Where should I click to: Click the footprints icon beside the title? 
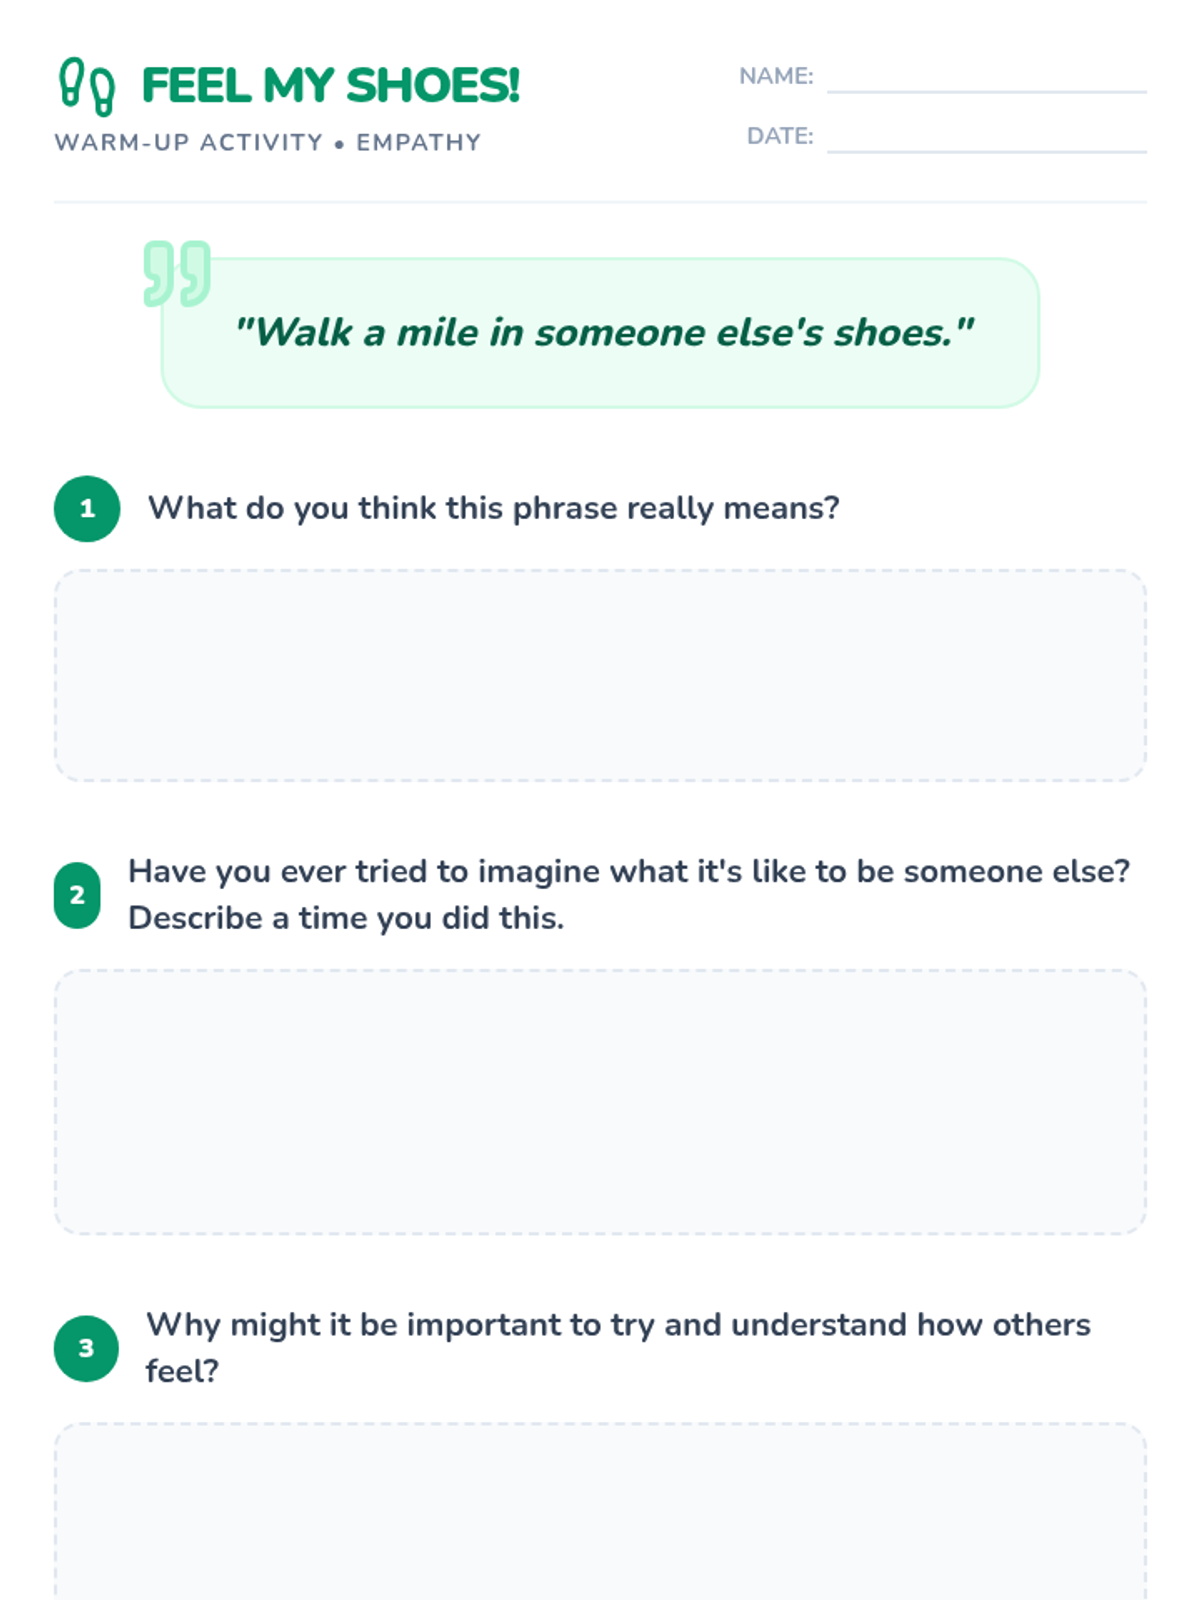click(87, 87)
